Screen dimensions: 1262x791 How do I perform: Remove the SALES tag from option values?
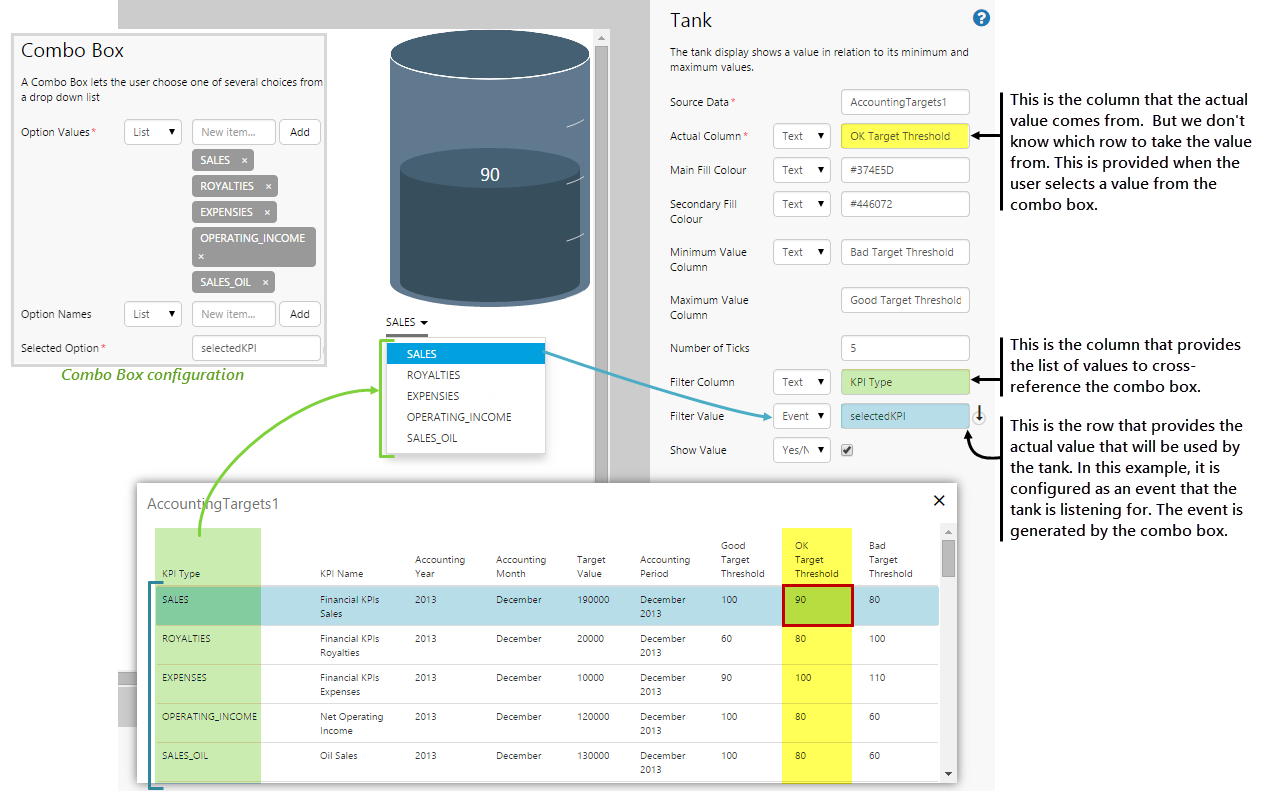pos(244,160)
